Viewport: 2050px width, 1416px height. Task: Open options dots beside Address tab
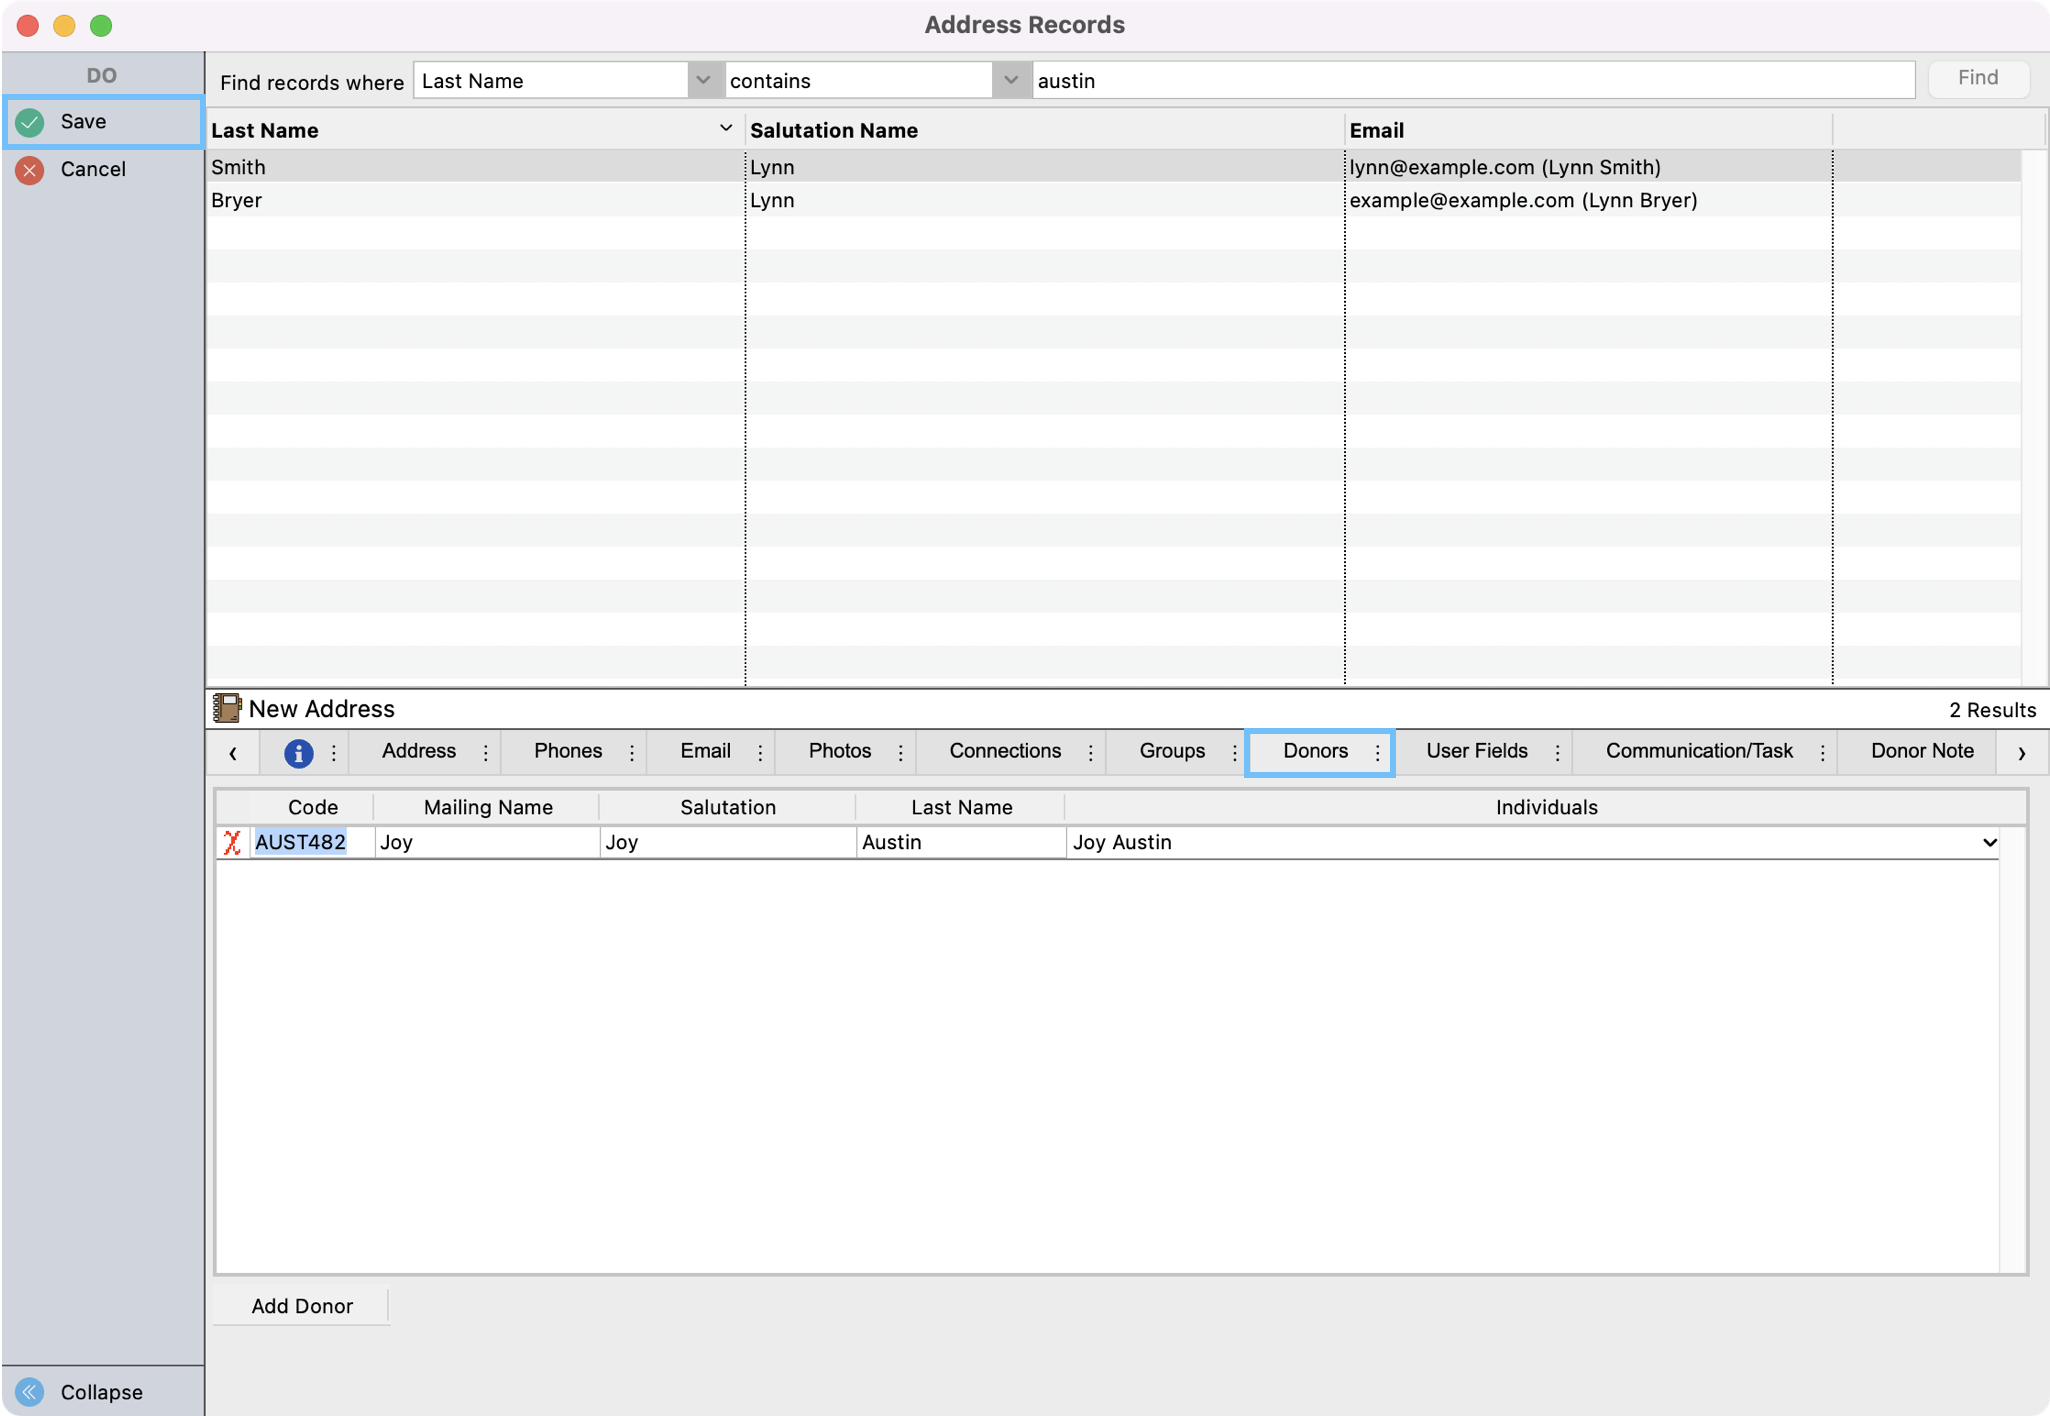pyautogui.click(x=486, y=753)
